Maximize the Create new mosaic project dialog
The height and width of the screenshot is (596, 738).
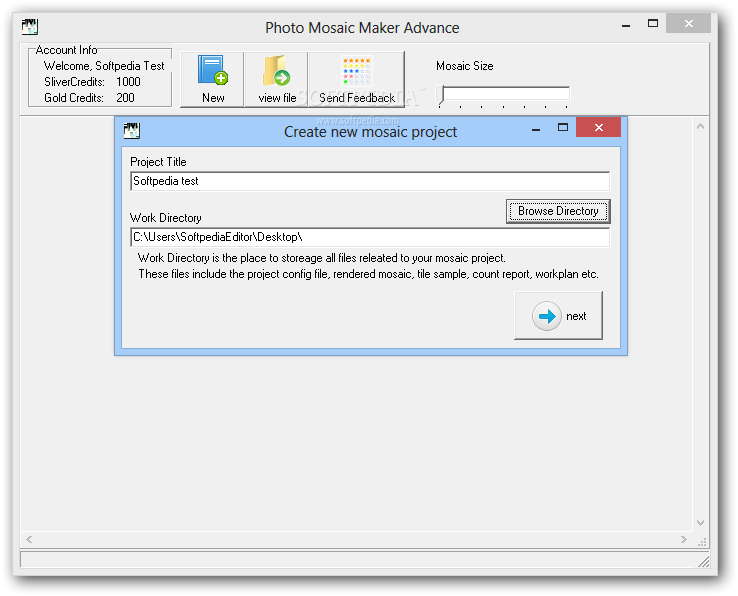point(562,127)
